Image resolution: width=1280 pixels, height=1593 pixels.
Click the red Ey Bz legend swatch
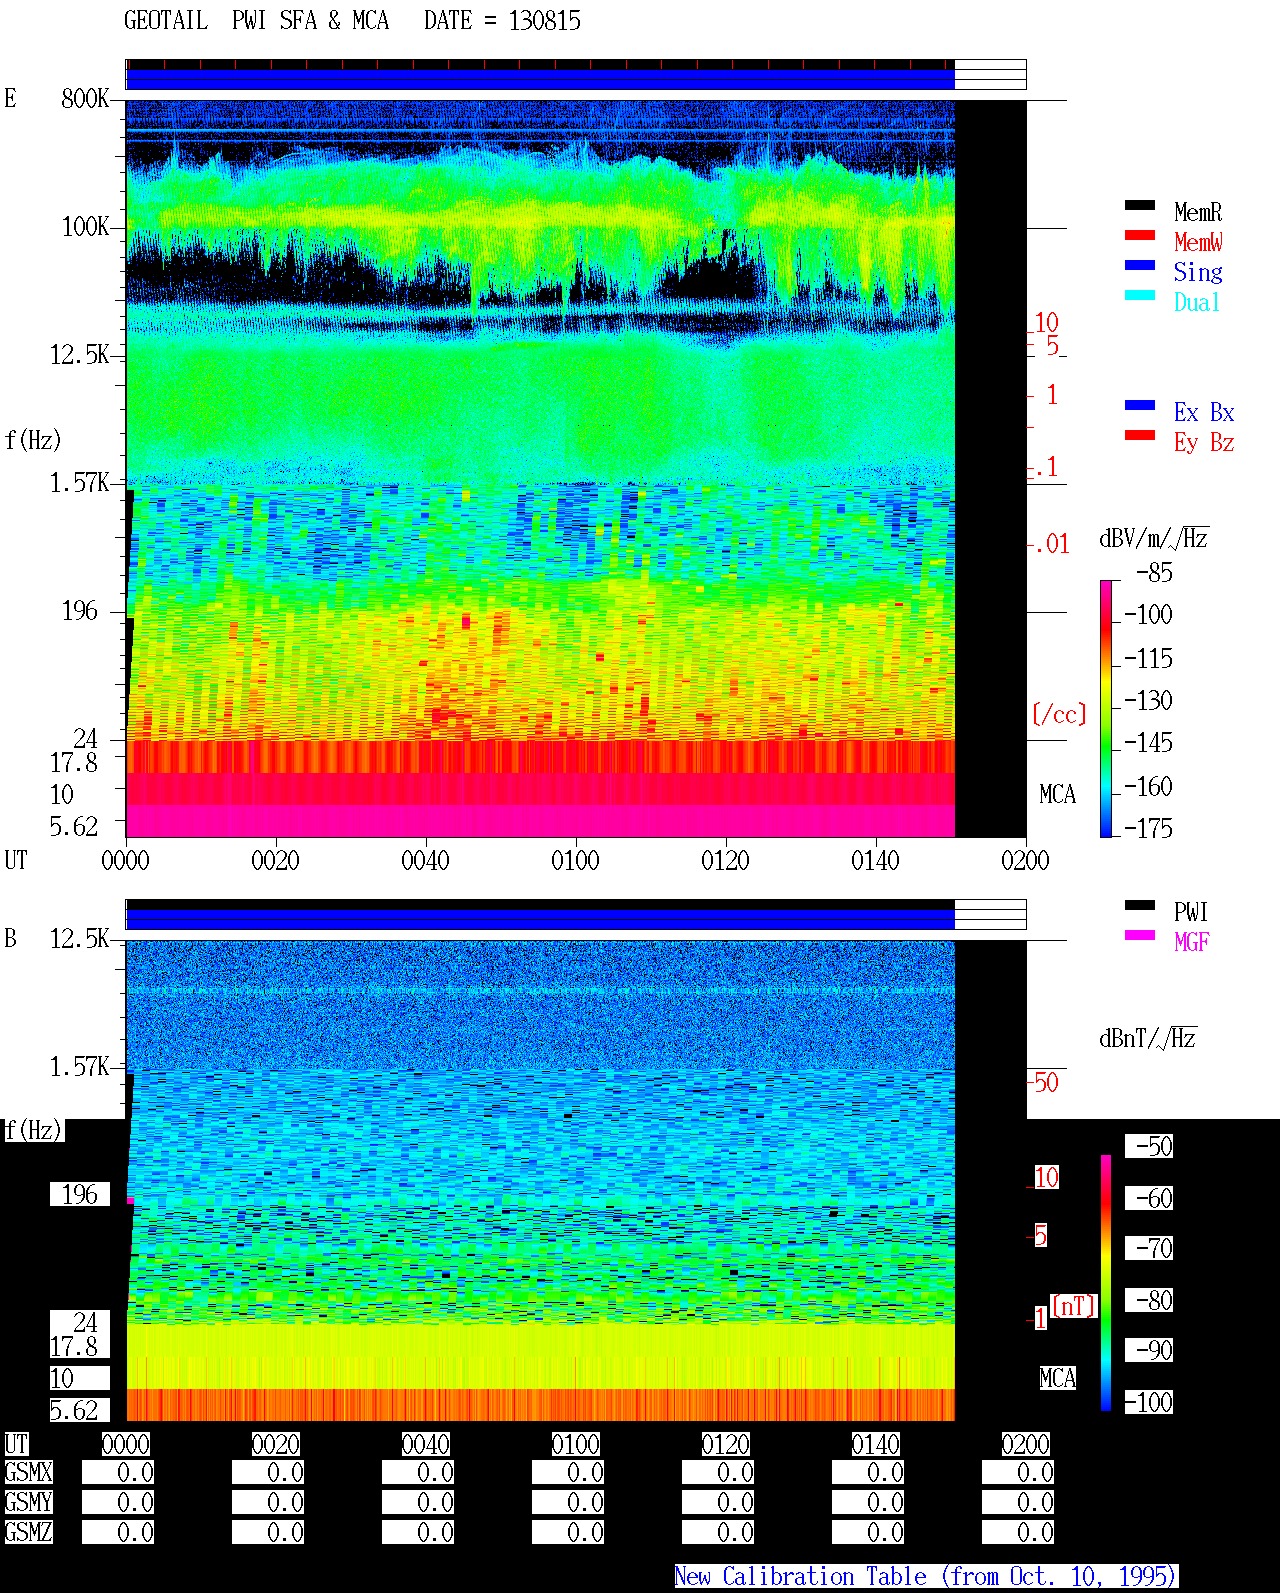pyautogui.click(x=1140, y=435)
